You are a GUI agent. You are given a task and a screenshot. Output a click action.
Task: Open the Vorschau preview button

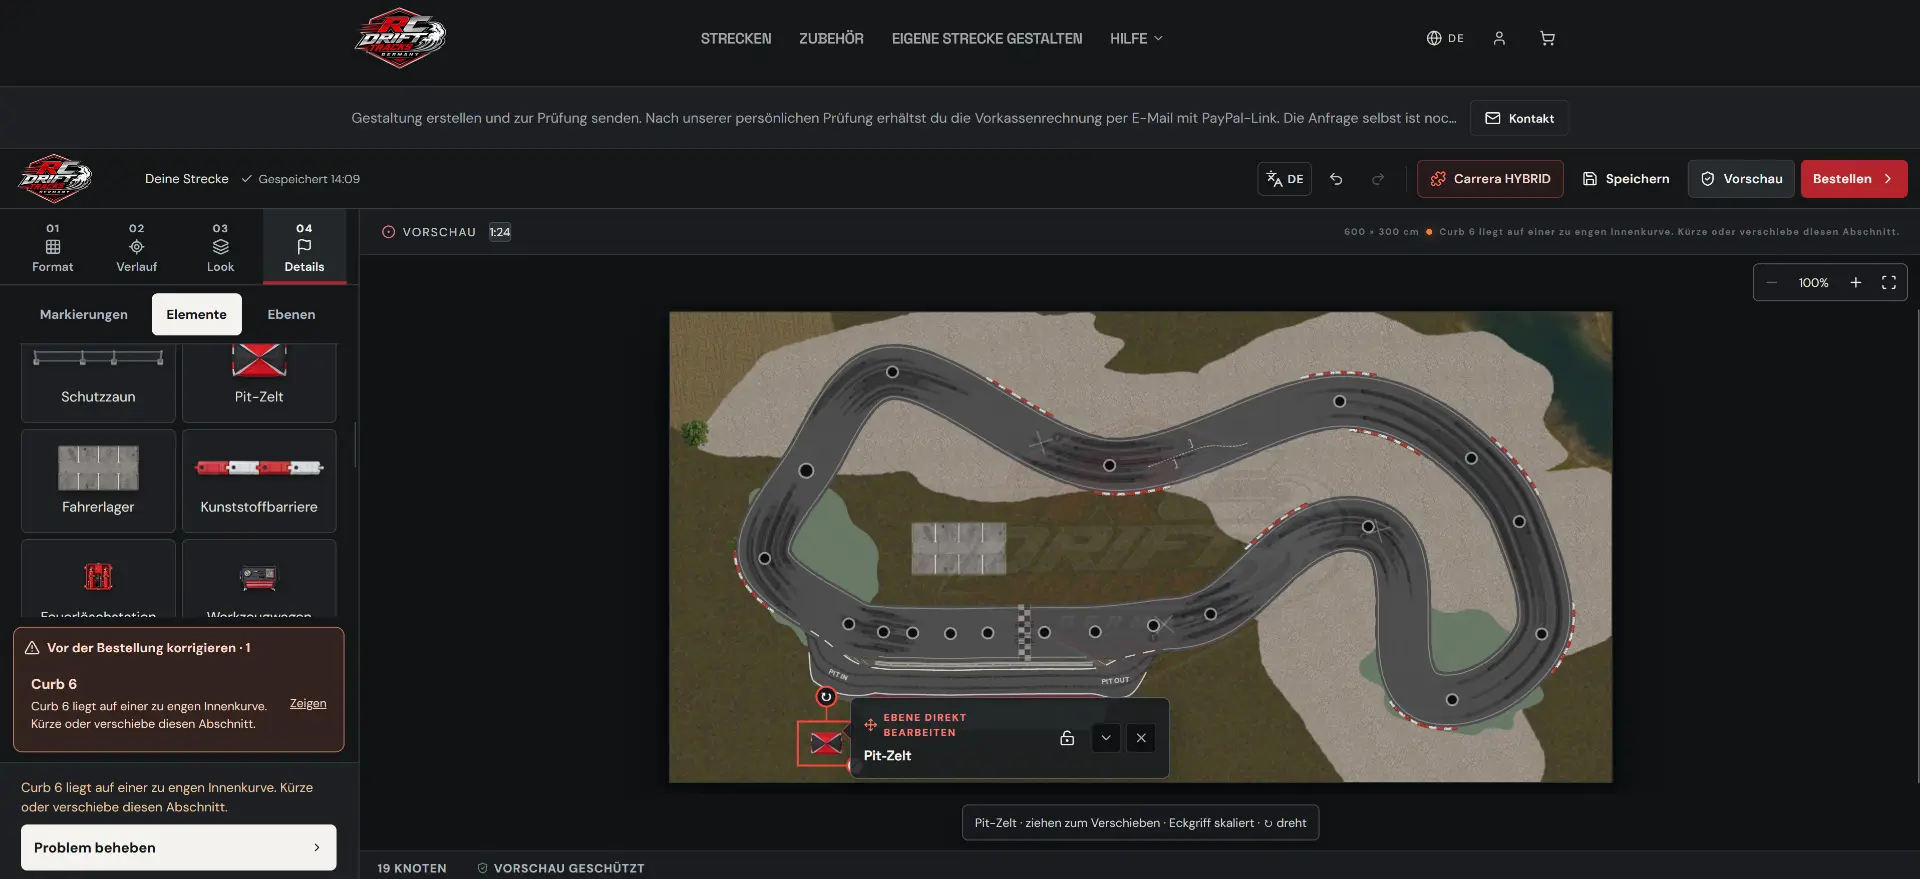click(1741, 179)
